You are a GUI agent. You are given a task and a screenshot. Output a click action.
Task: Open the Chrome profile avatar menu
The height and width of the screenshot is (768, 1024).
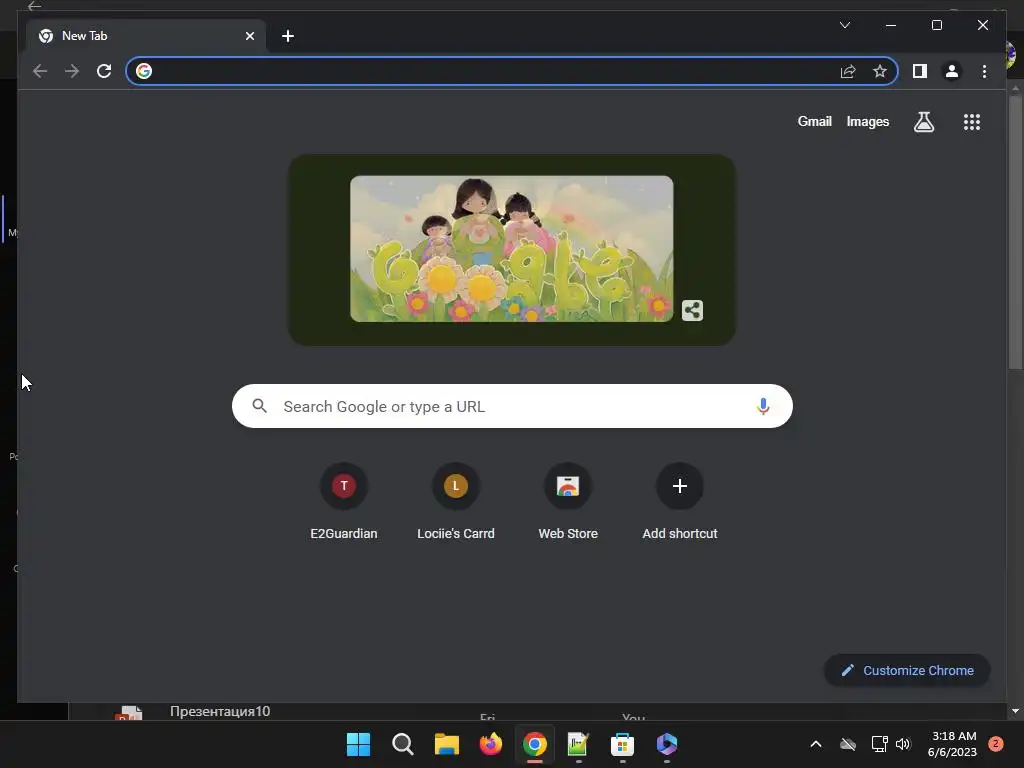tap(952, 71)
